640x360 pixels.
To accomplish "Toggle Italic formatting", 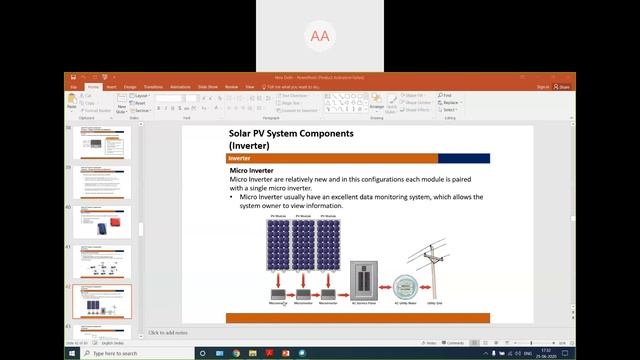I will pyautogui.click(x=166, y=108).
